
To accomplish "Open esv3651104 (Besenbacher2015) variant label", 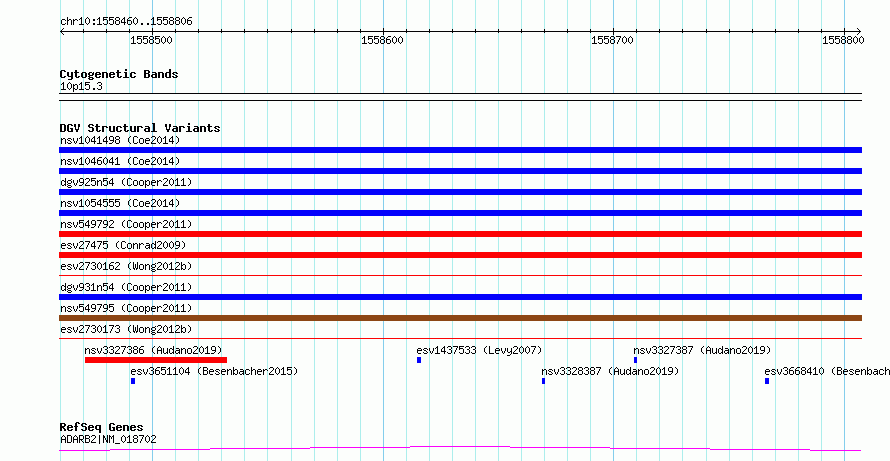I will click(x=214, y=371).
